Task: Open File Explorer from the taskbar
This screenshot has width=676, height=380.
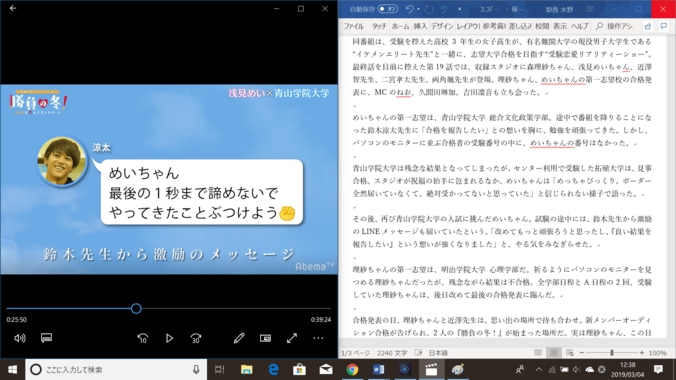Action: point(247,370)
